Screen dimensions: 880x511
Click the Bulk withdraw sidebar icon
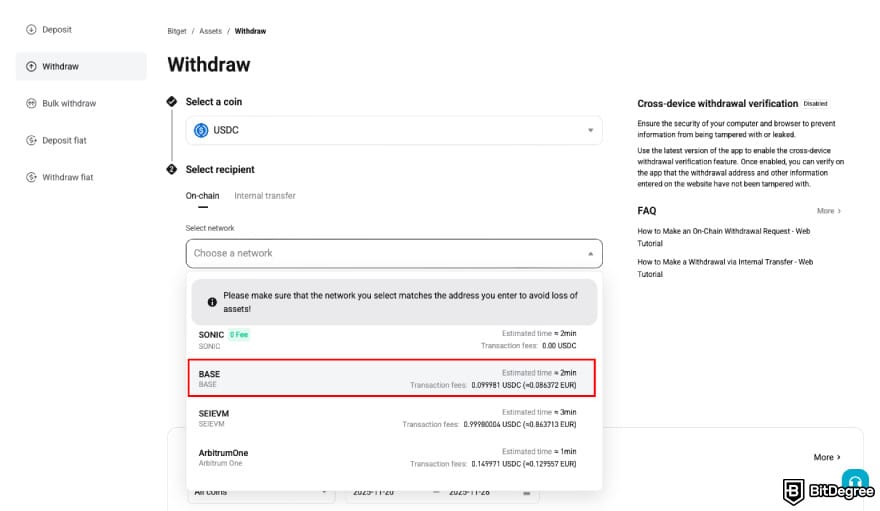pyautogui.click(x=31, y=103)
